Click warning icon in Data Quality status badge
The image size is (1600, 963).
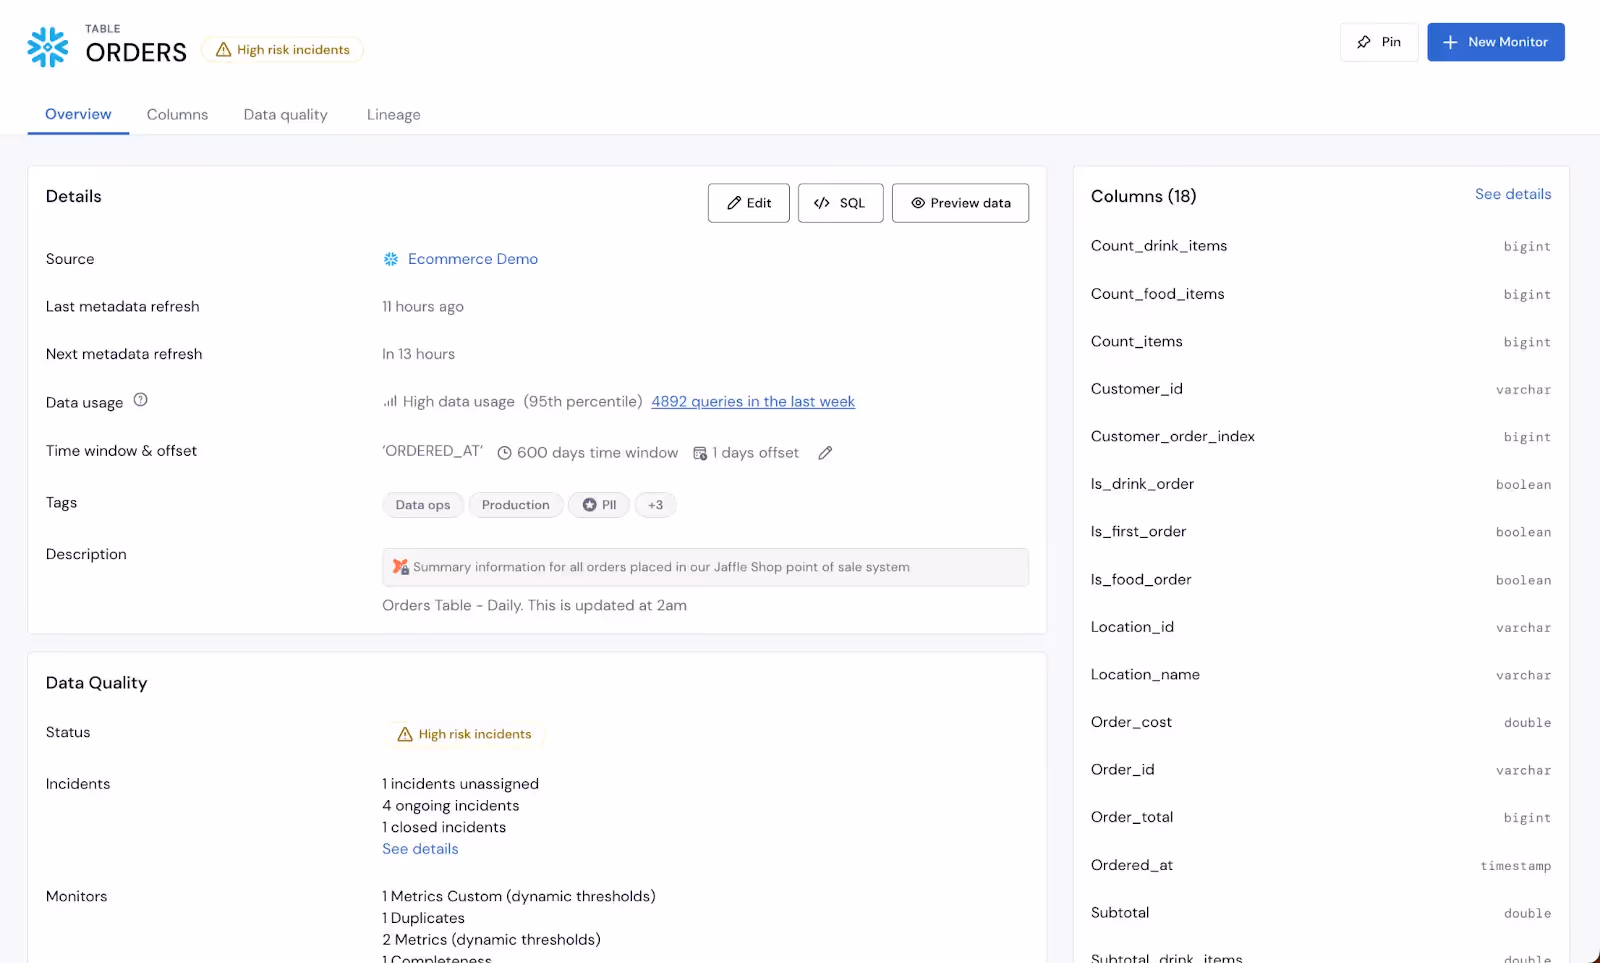click(405, 734)
